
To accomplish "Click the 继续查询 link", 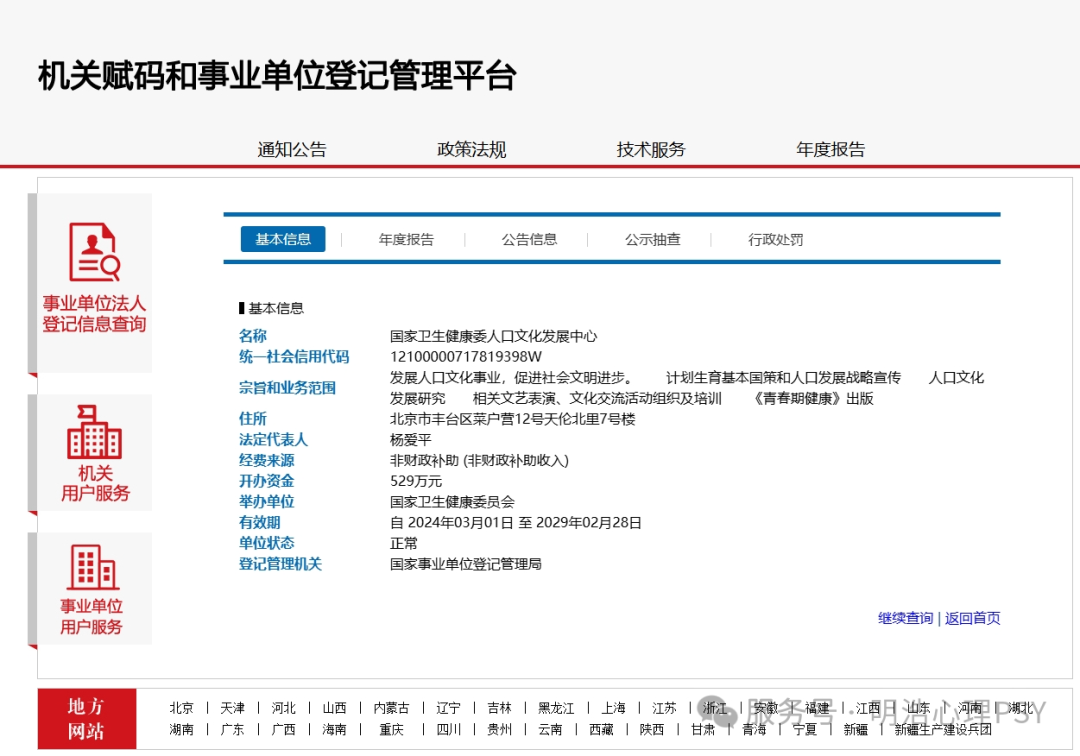I will [905, 619].
